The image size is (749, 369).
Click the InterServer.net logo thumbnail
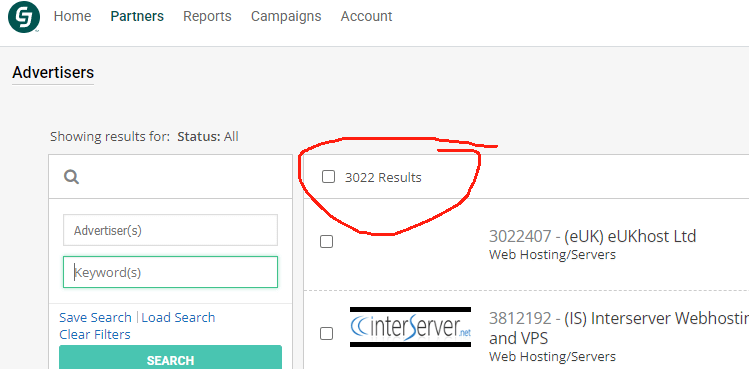pos(410,327)
